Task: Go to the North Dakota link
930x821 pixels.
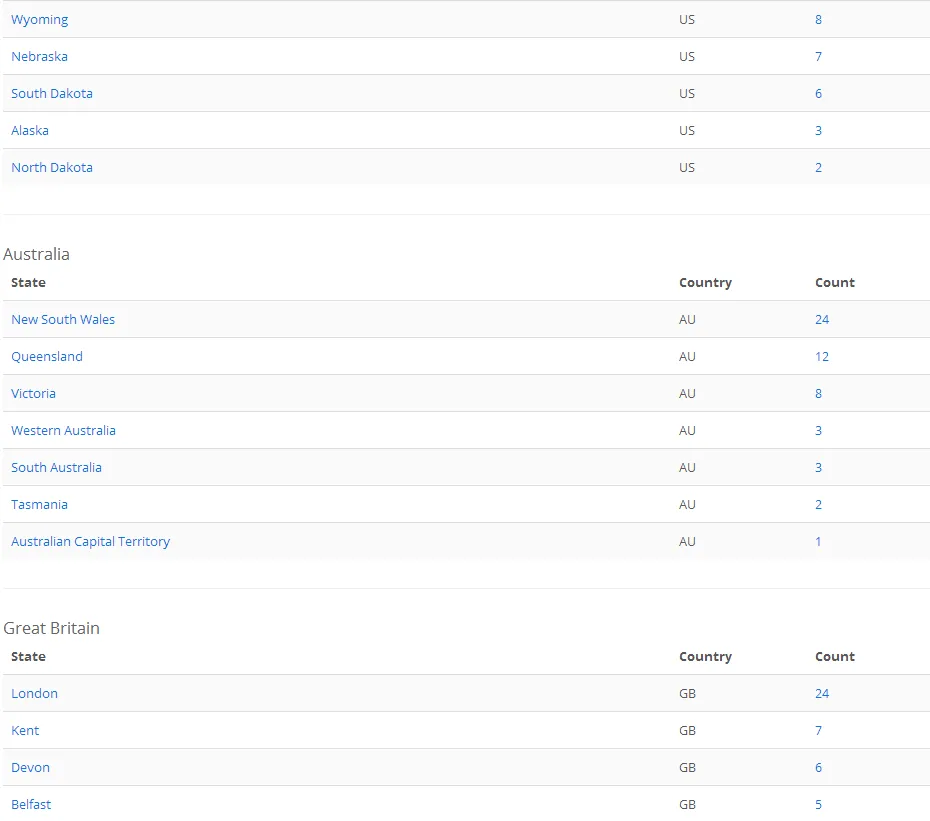Action: coord(52,168)
